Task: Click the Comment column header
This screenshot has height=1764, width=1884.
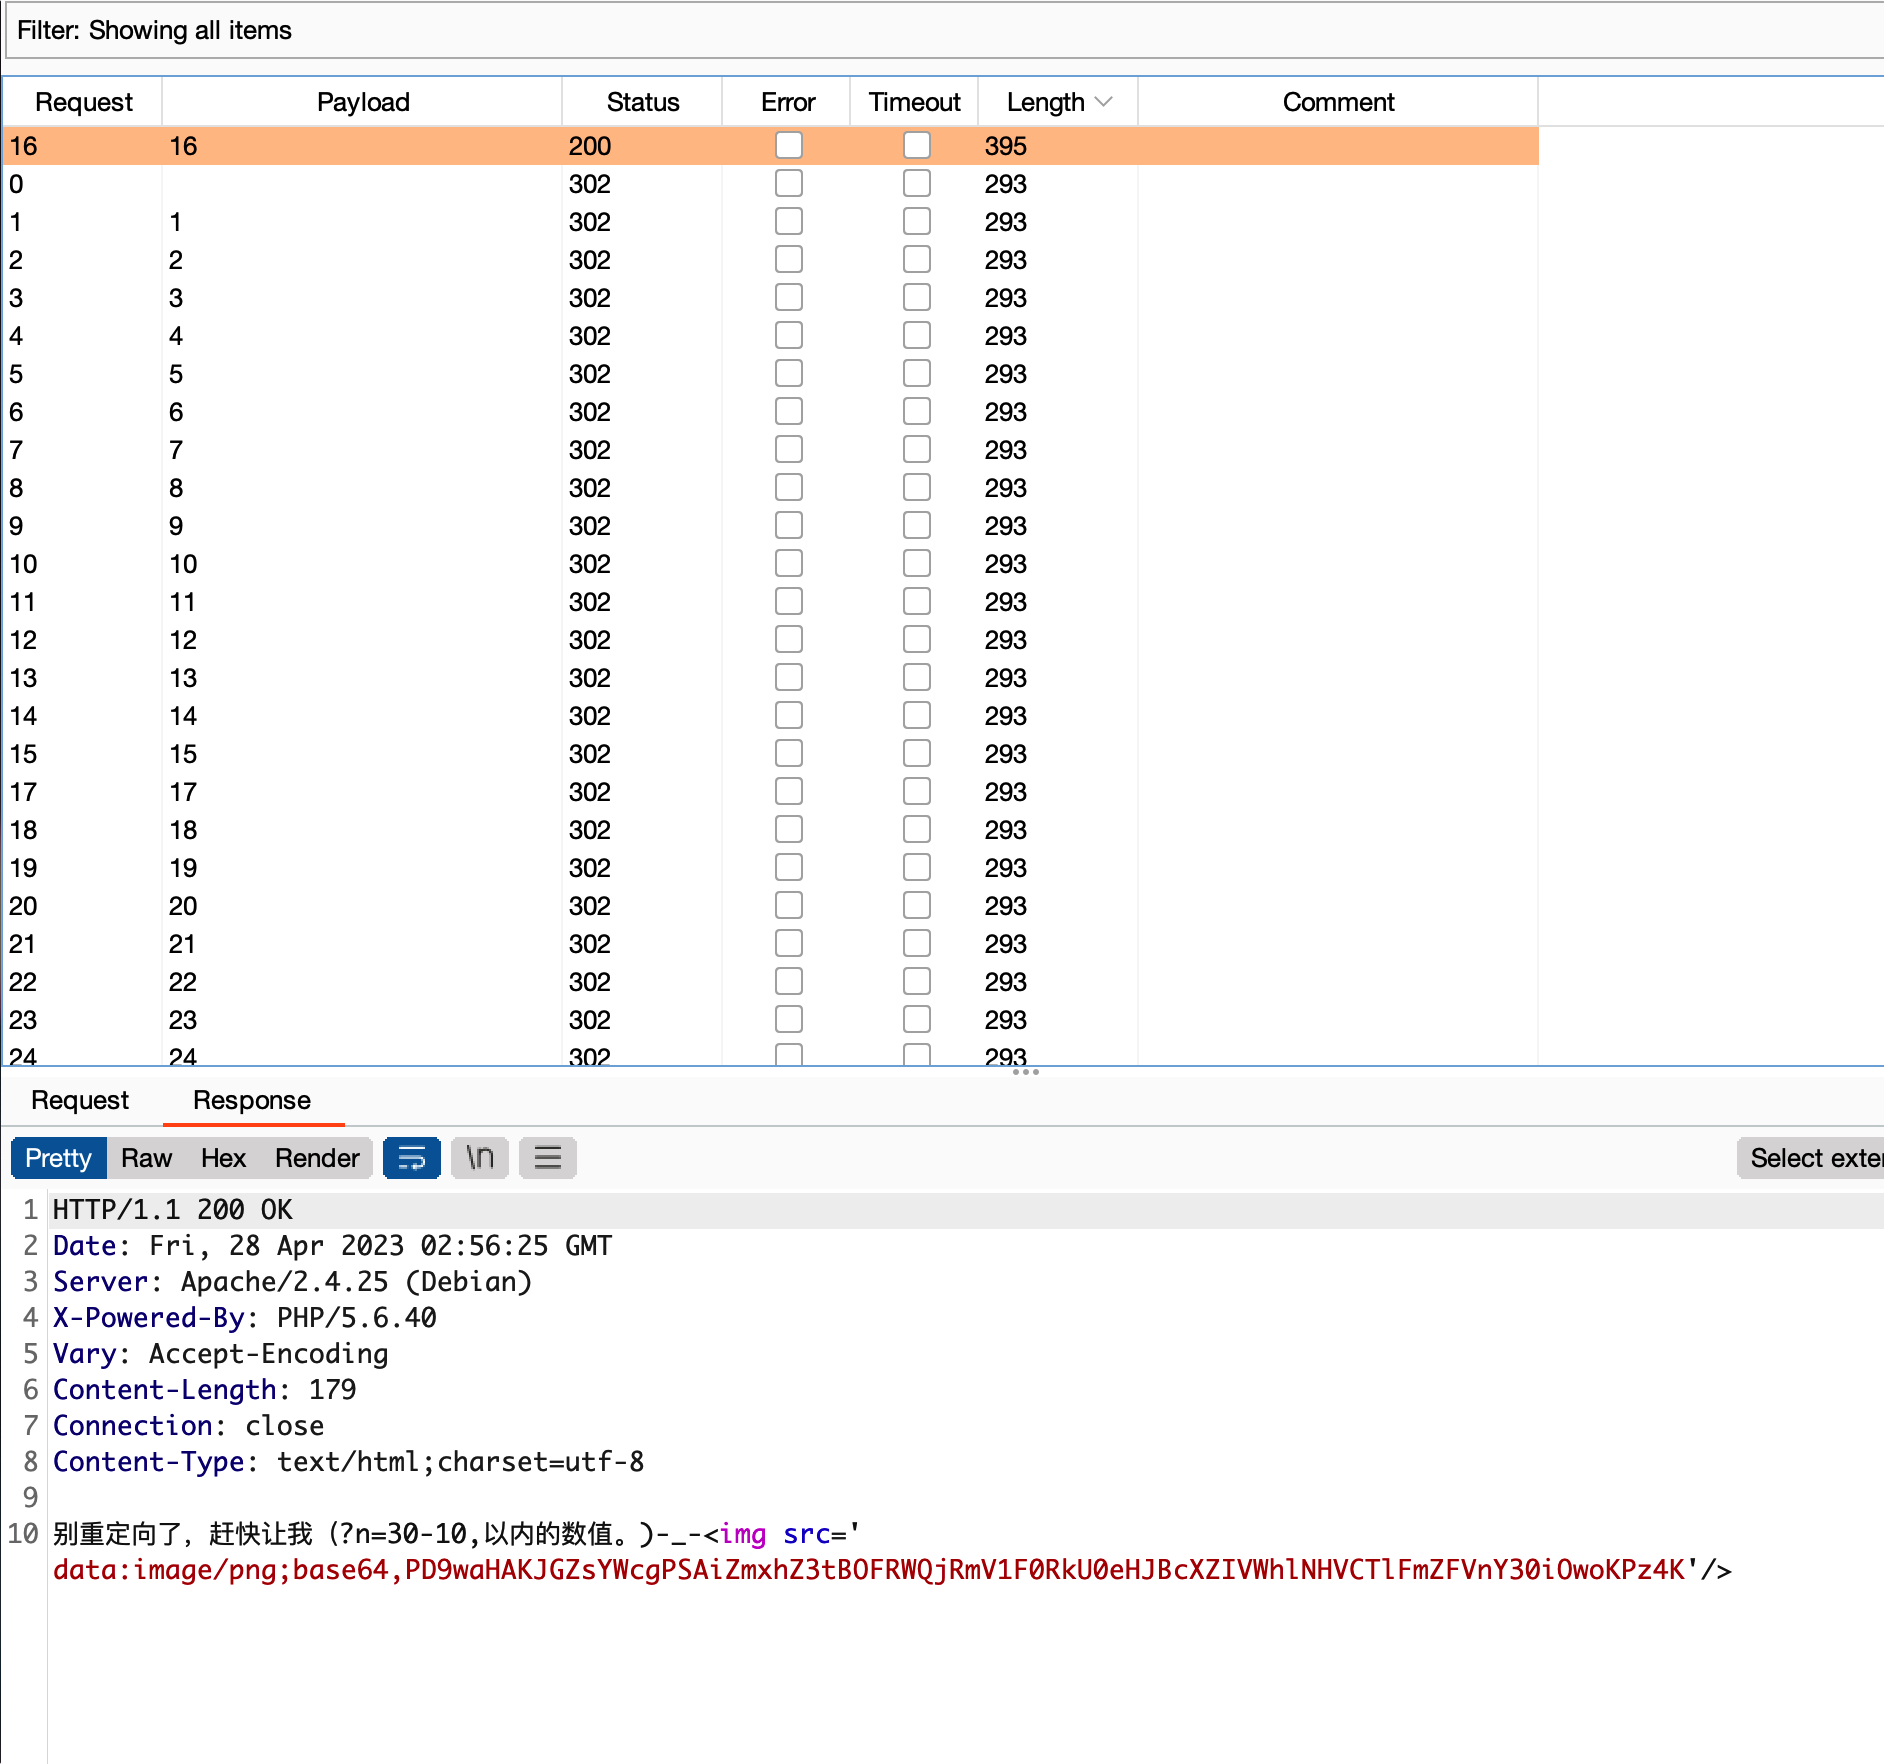Action: point(1338,102)
